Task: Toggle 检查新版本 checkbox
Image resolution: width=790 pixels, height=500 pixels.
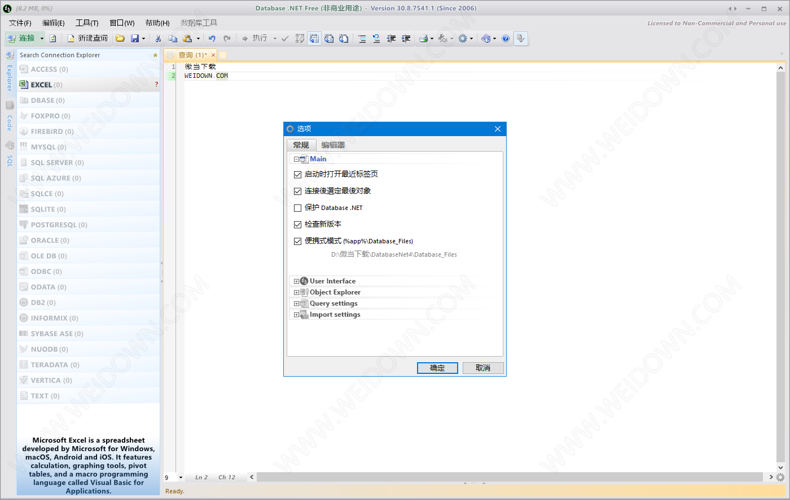Action: pos(297,224)
